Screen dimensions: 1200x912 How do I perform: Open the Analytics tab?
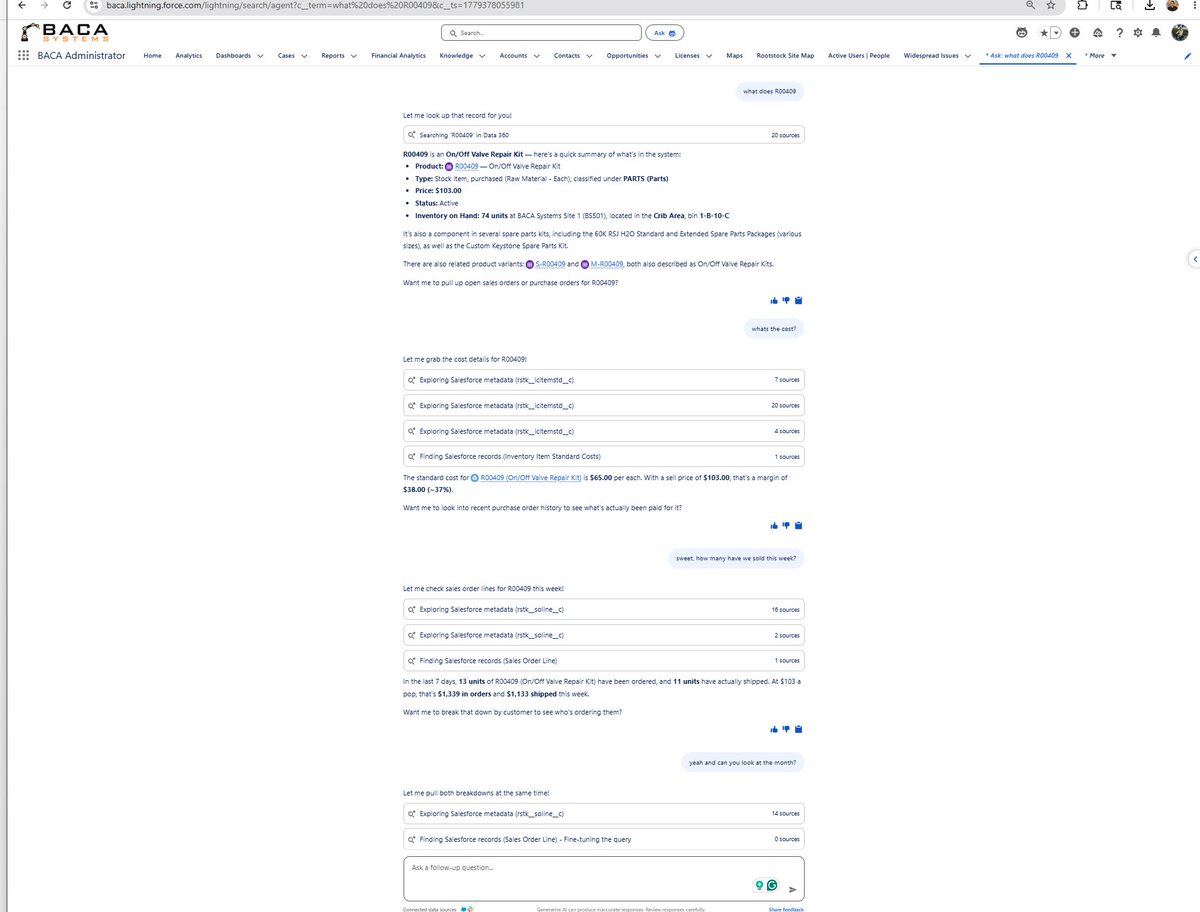pyautogui.click(x=189, y=56)
